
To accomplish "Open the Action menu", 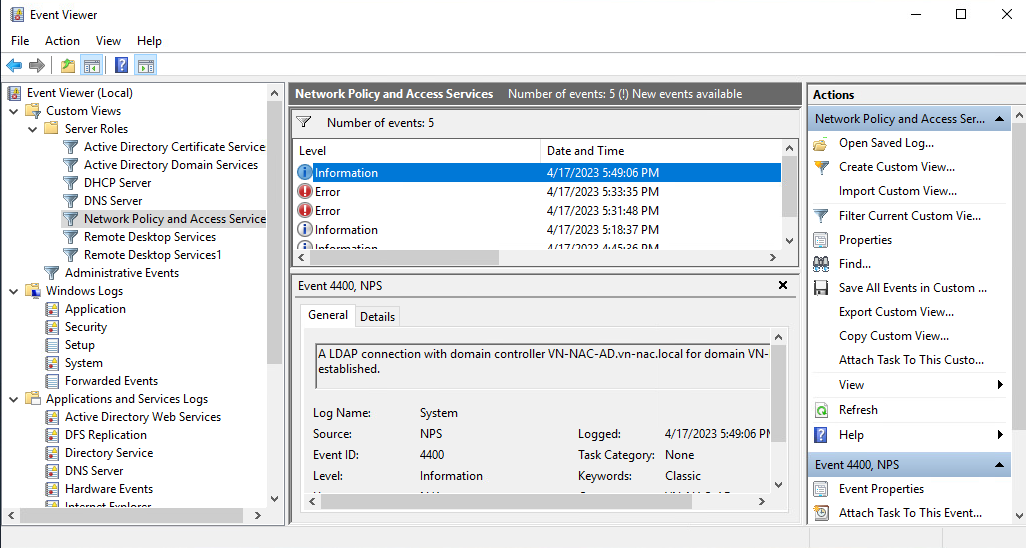I will (62, 41).
